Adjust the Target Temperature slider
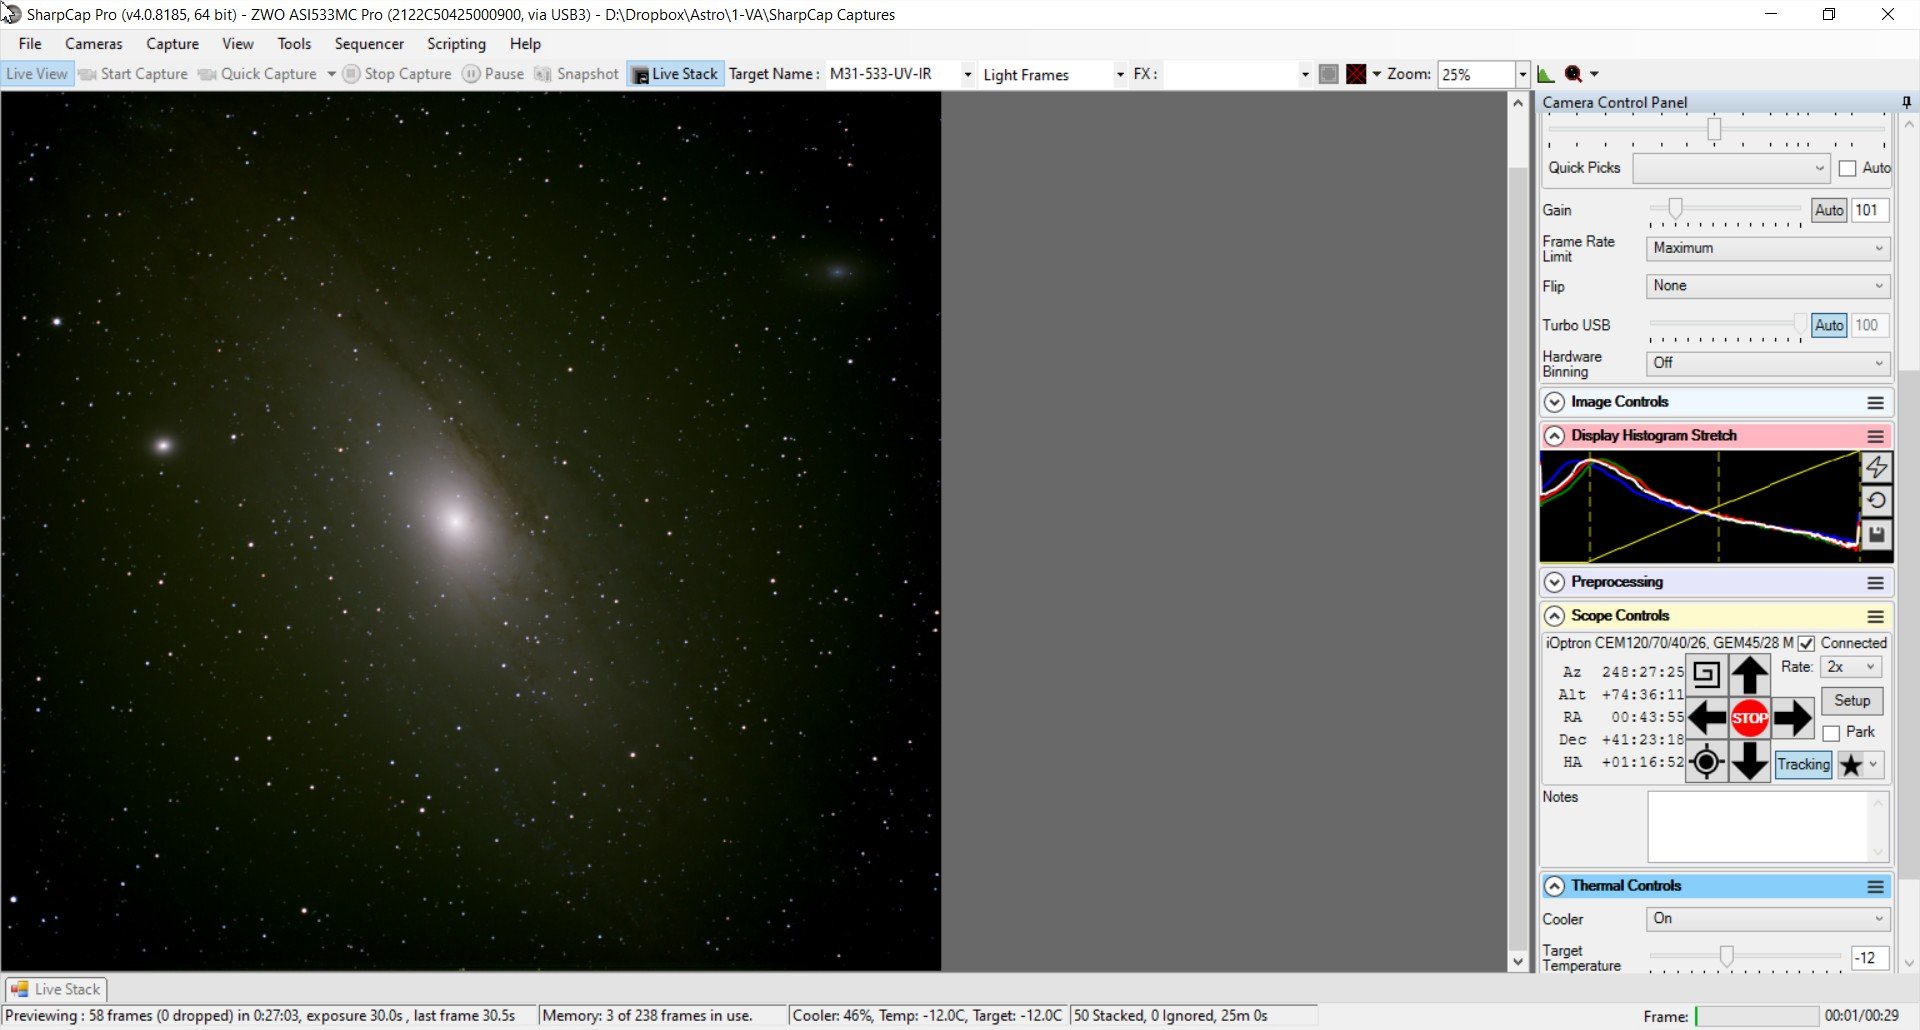This screenshot has width=1920, height=1030. click(x=1726, y=957)
